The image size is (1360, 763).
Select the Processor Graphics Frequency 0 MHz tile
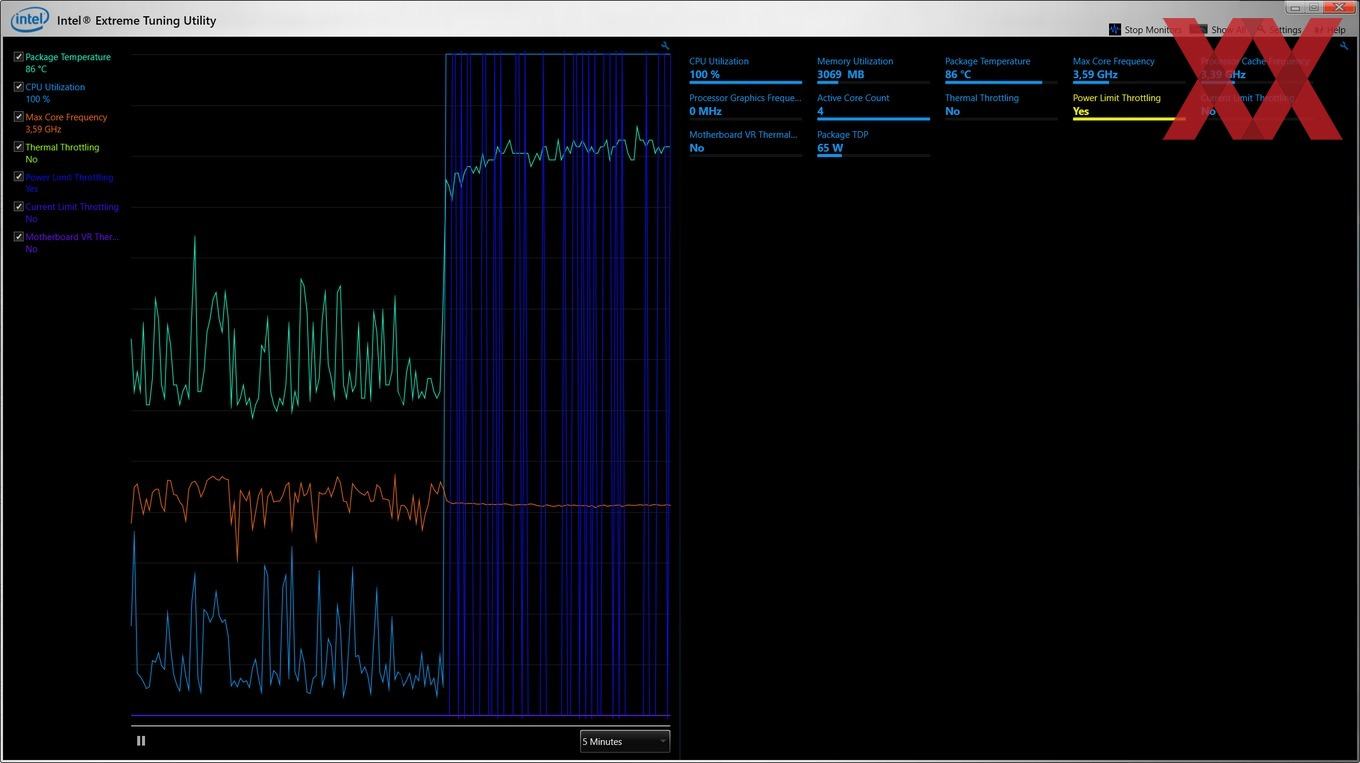pos(745,106)
